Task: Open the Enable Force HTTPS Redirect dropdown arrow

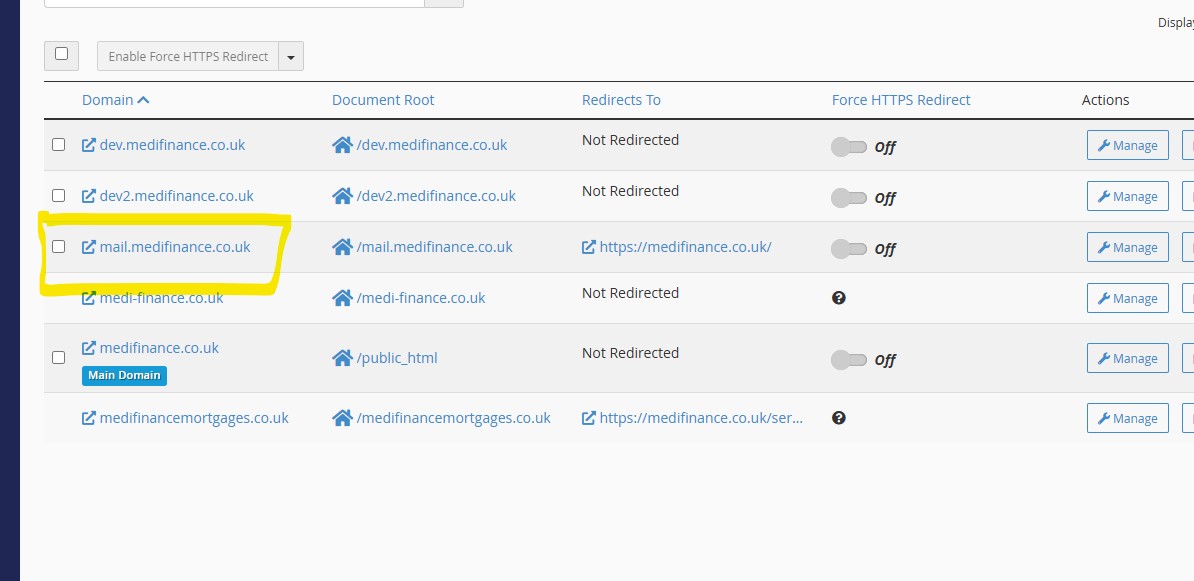Action: click(290, 55)
